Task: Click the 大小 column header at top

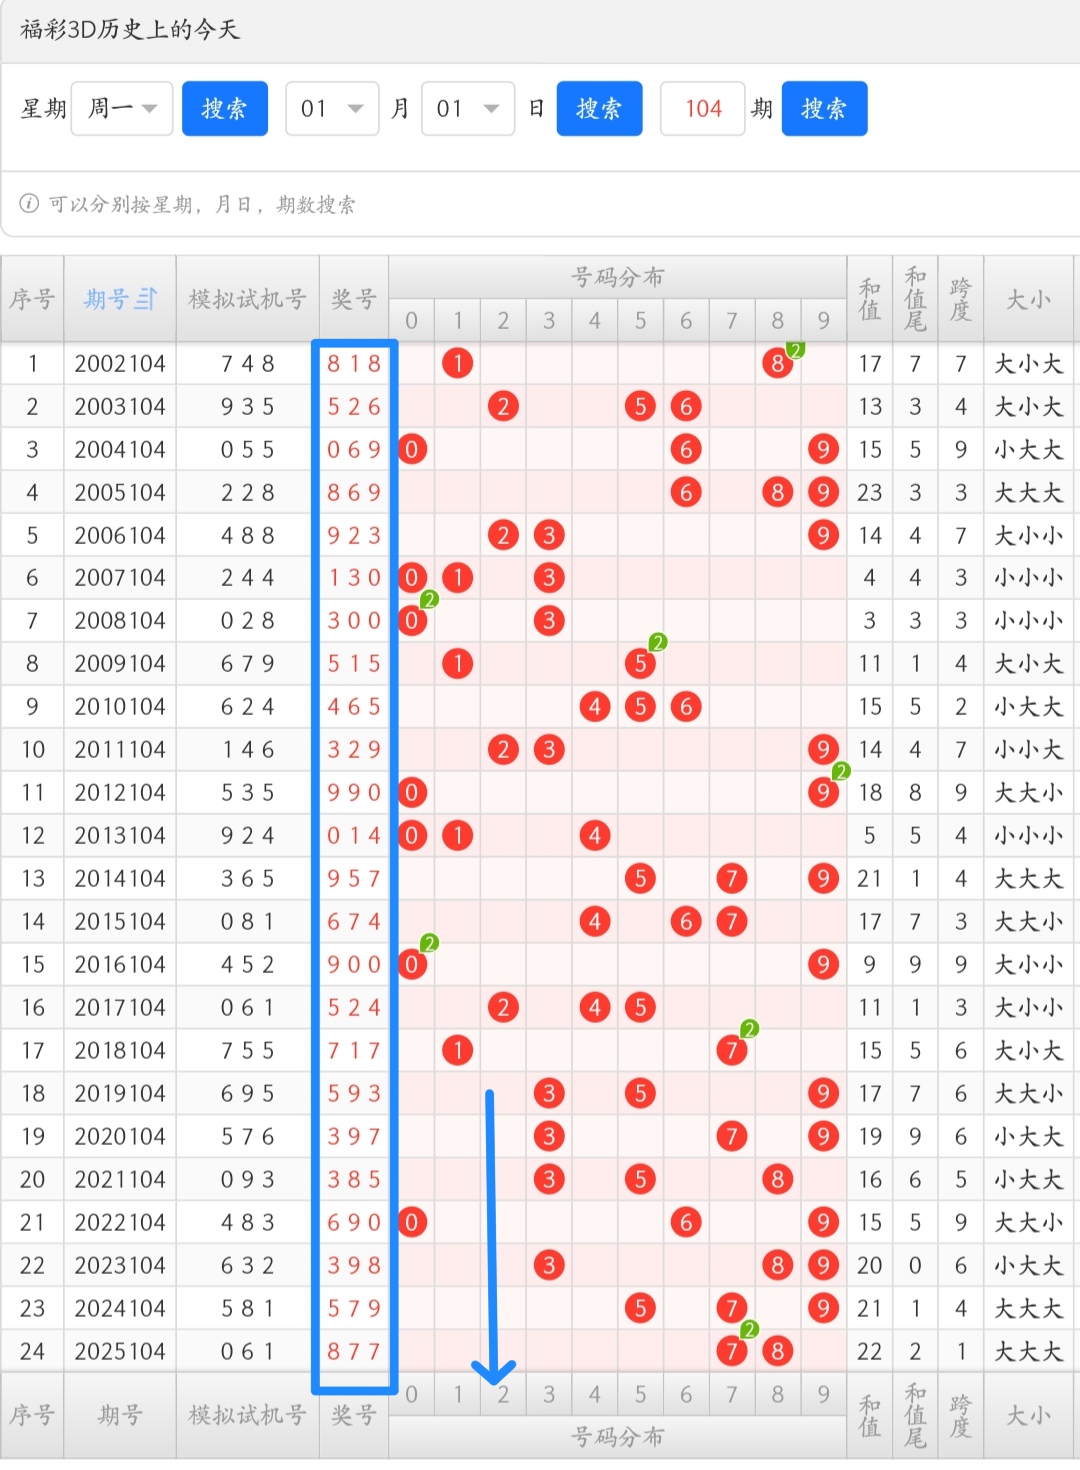Action: [x=1028, y=299]
